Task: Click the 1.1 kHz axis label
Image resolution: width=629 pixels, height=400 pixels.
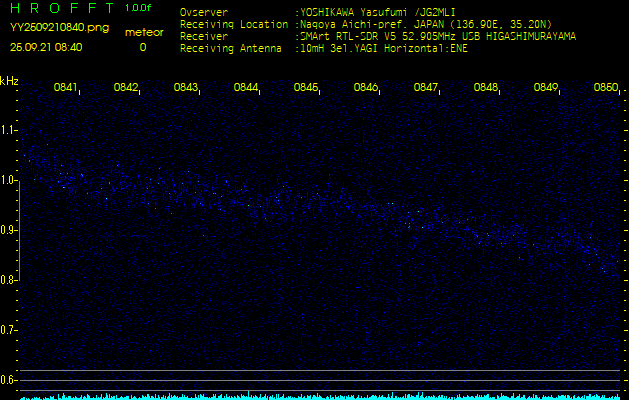Action: (9, 130)
